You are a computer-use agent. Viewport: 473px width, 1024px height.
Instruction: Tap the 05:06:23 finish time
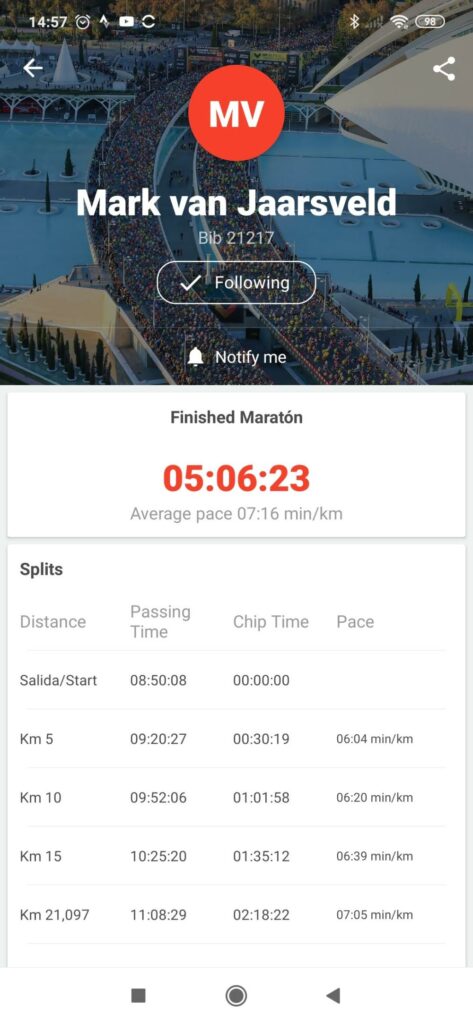point(236,478)
